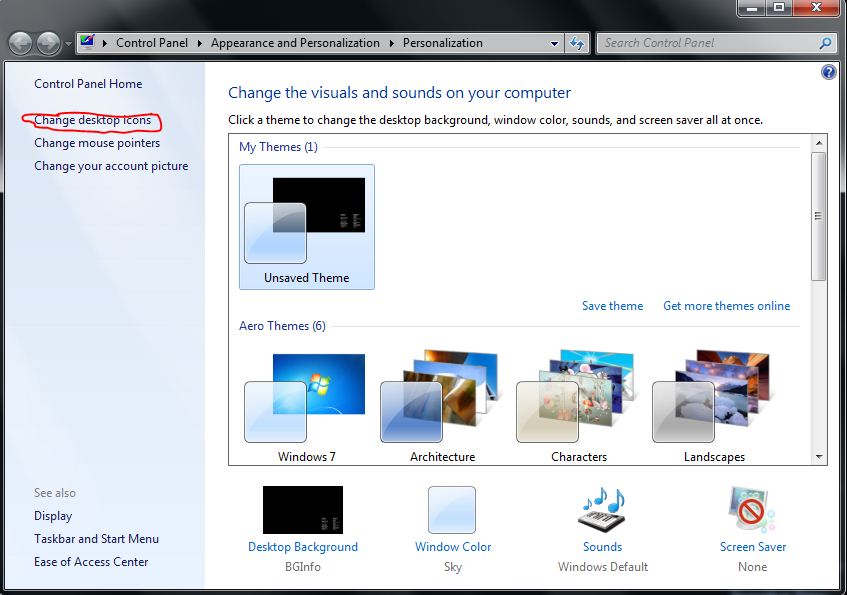Click Get more themes online
Viewport: 847px width, 595px height.
727,306
